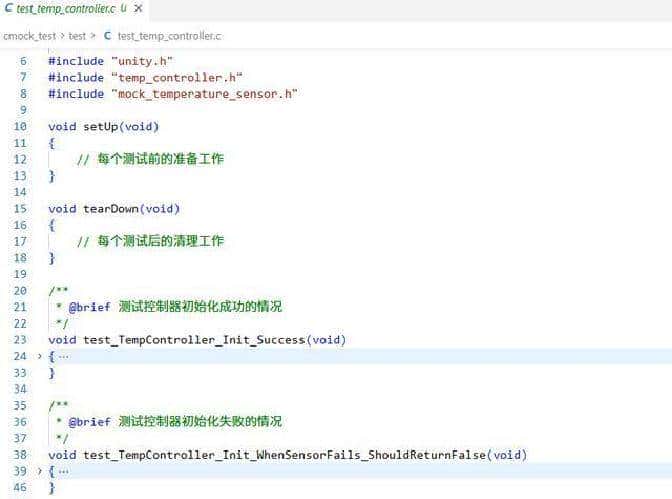Click the @brief 测试控制器初始化失败的情况 comment

[x=175, y=422]
